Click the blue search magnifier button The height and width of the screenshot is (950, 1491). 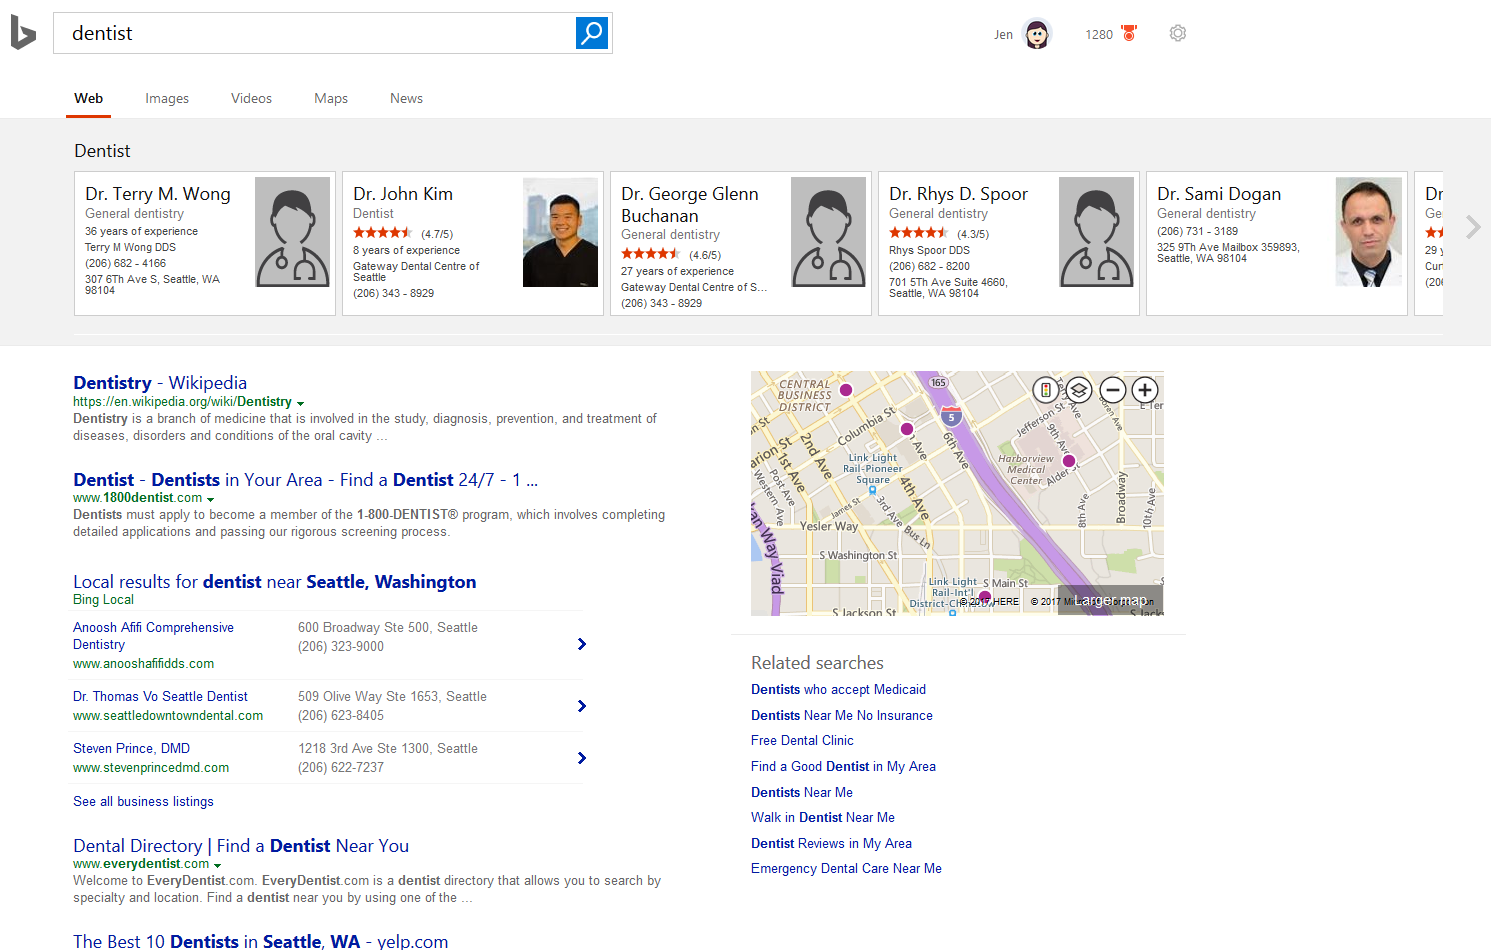point(591,33)
